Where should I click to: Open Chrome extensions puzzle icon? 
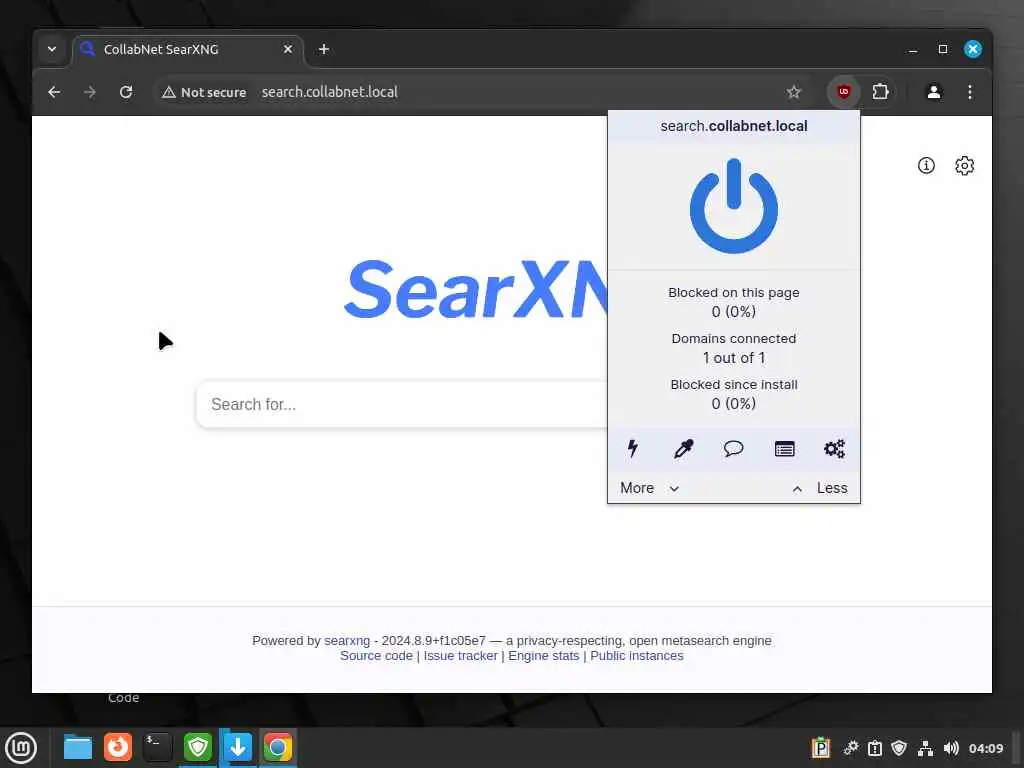880,91
